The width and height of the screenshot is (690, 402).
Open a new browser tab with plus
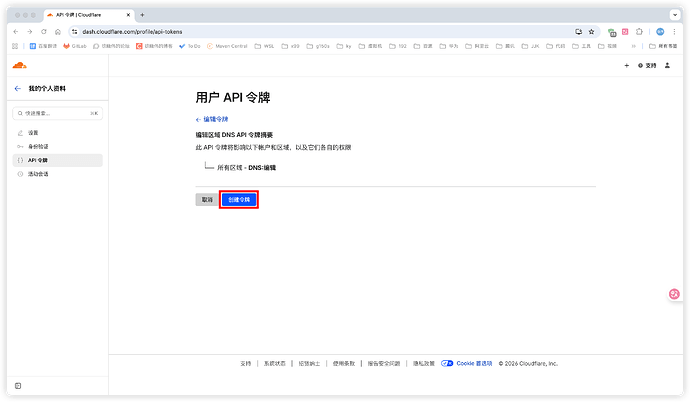point(142,15)
